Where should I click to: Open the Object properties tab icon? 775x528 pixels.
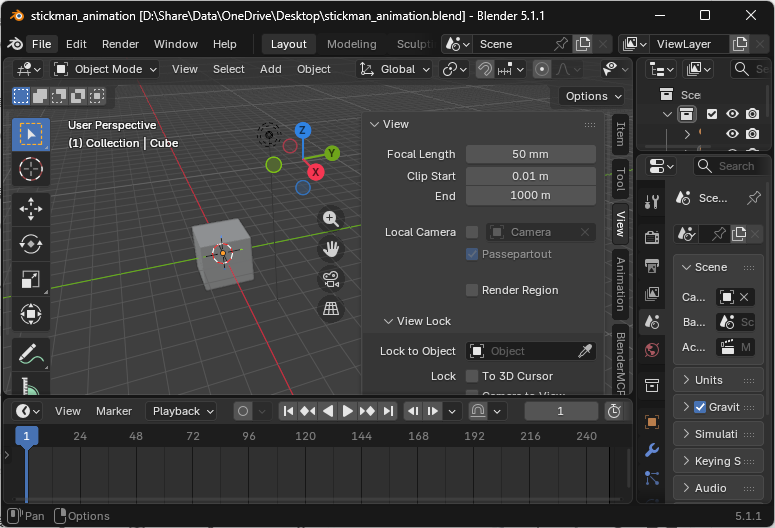[x=652, y=422]
